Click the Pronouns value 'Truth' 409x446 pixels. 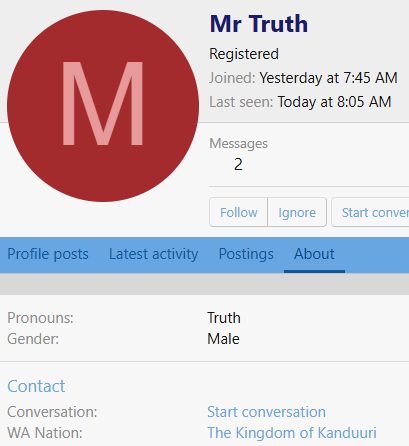pos(224,318)
